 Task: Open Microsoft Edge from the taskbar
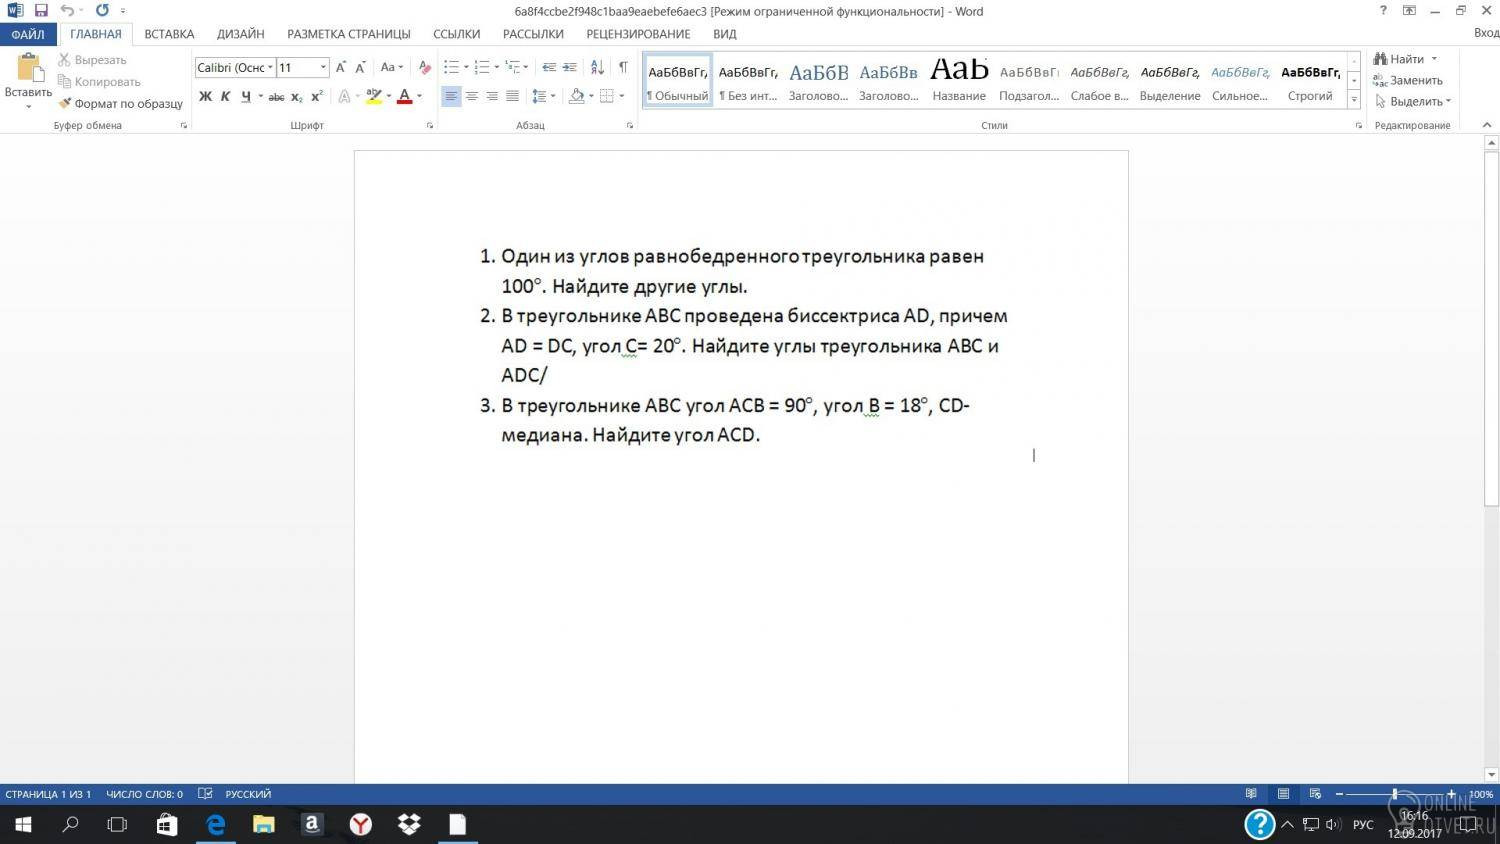pyautogui.click(x=215, y=824)
